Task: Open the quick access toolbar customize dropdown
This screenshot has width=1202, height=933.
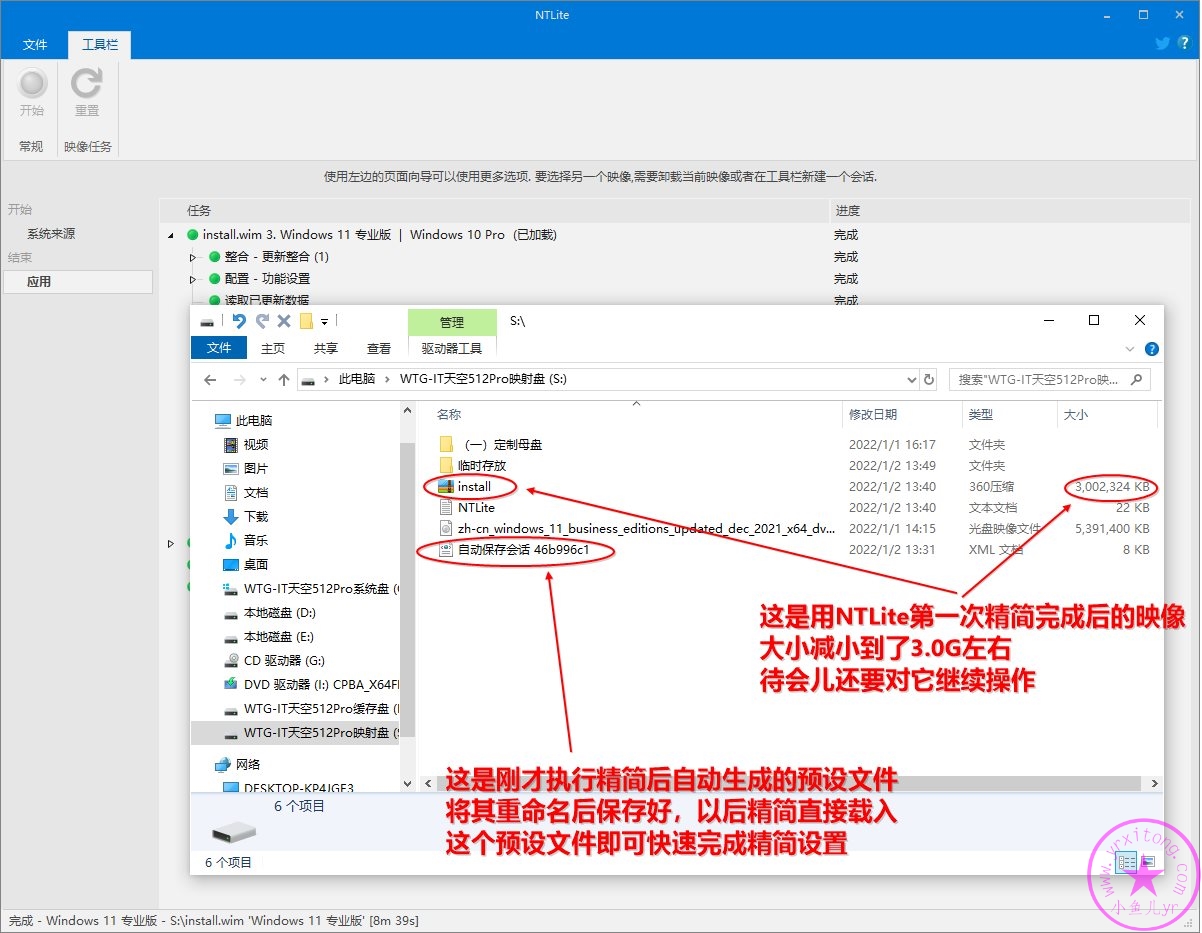Action: coord(325,321)
